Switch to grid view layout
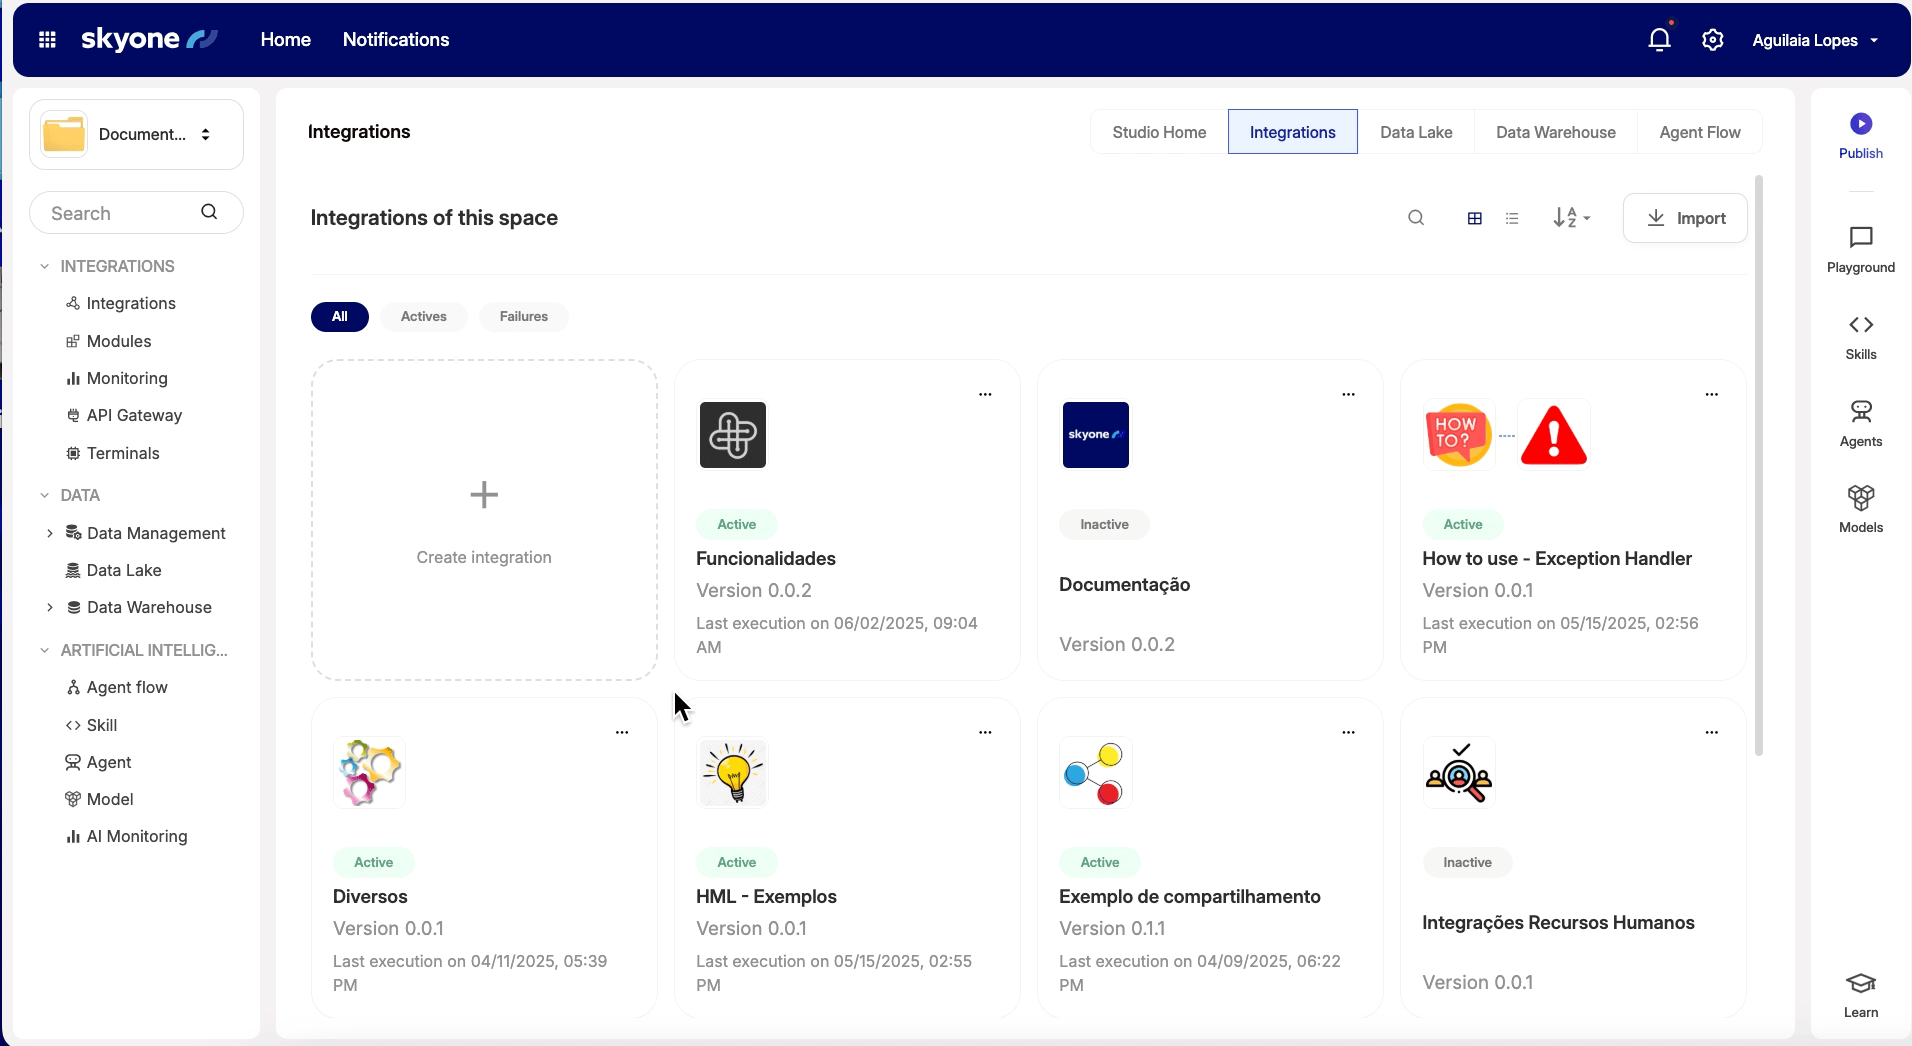Viewport: 1912px width, 1046px height. (1474, 218)
